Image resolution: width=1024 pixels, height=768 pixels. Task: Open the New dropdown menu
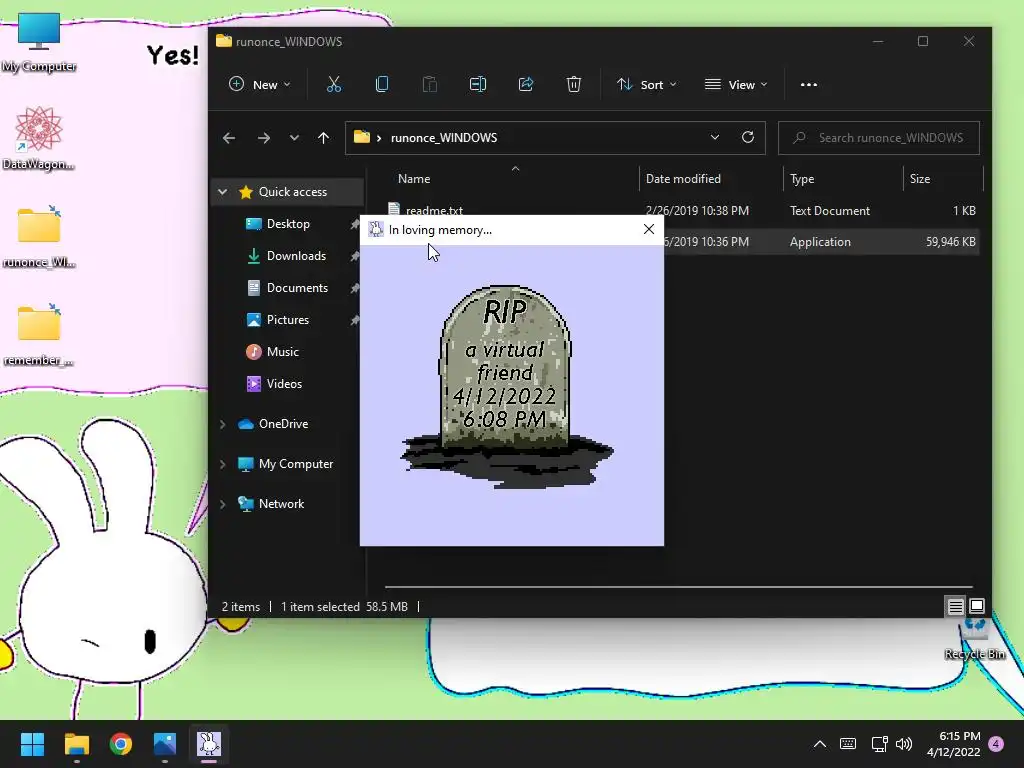point(259,84)
